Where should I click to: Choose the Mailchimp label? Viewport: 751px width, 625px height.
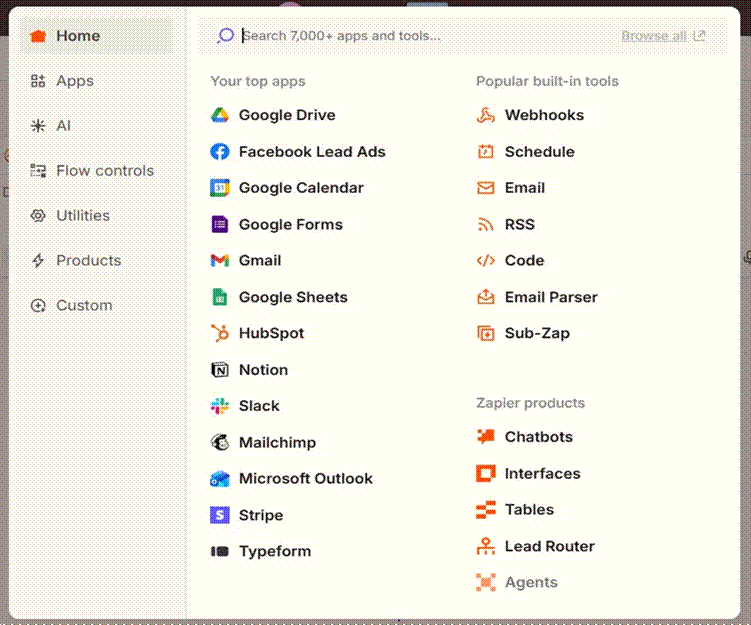(x=277, y=442)
